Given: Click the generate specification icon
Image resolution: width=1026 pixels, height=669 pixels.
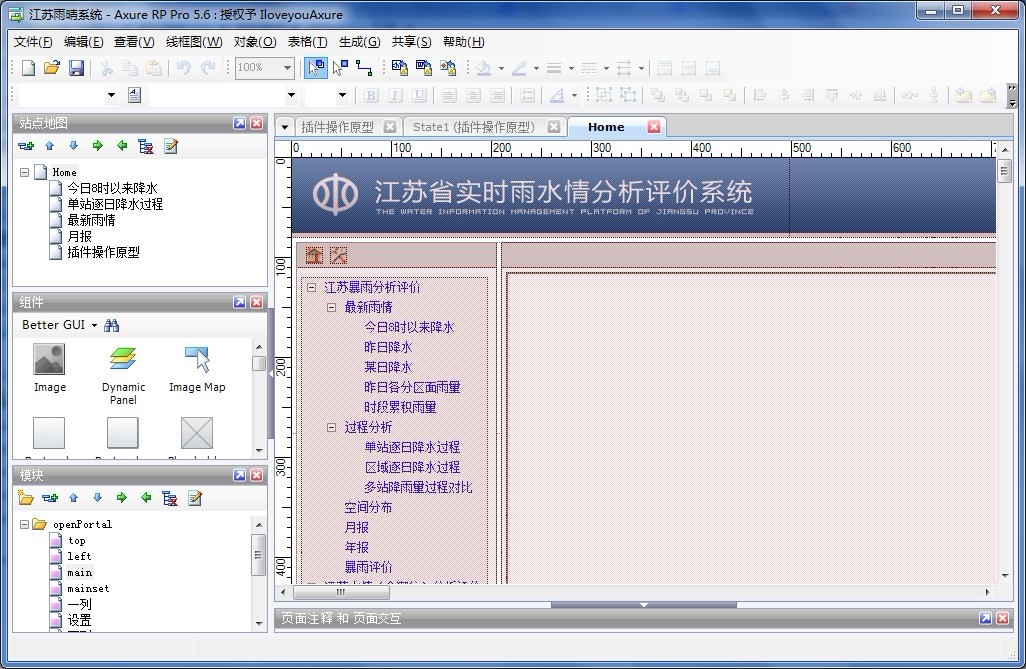Looking at the screenshot, I should [423, 67].
